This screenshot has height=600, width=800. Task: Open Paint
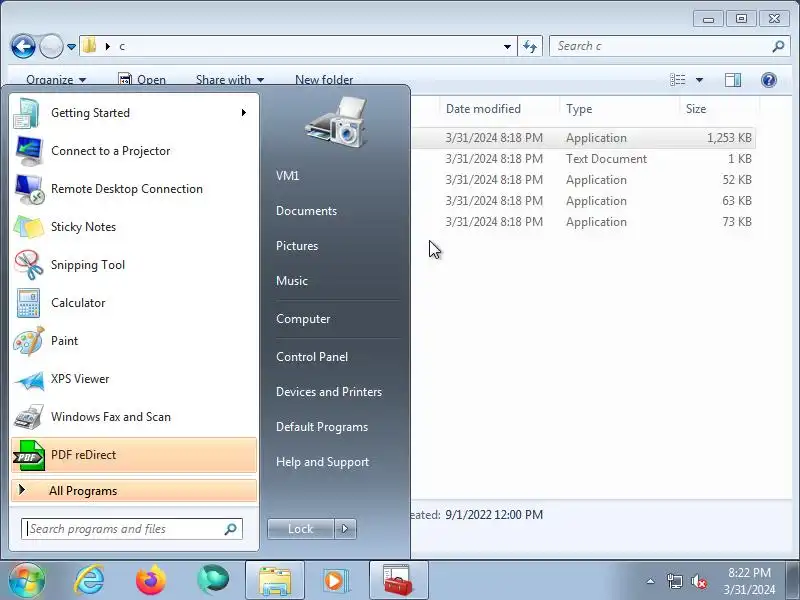click(x=134, y=341)
